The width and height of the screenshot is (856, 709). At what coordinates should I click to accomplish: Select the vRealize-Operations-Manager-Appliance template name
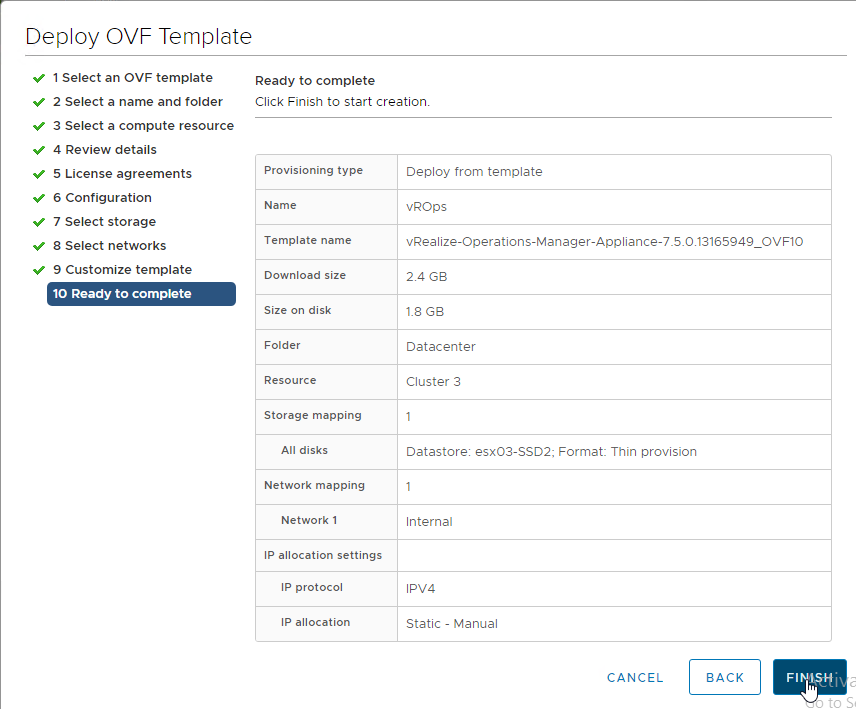coord(604,242)
